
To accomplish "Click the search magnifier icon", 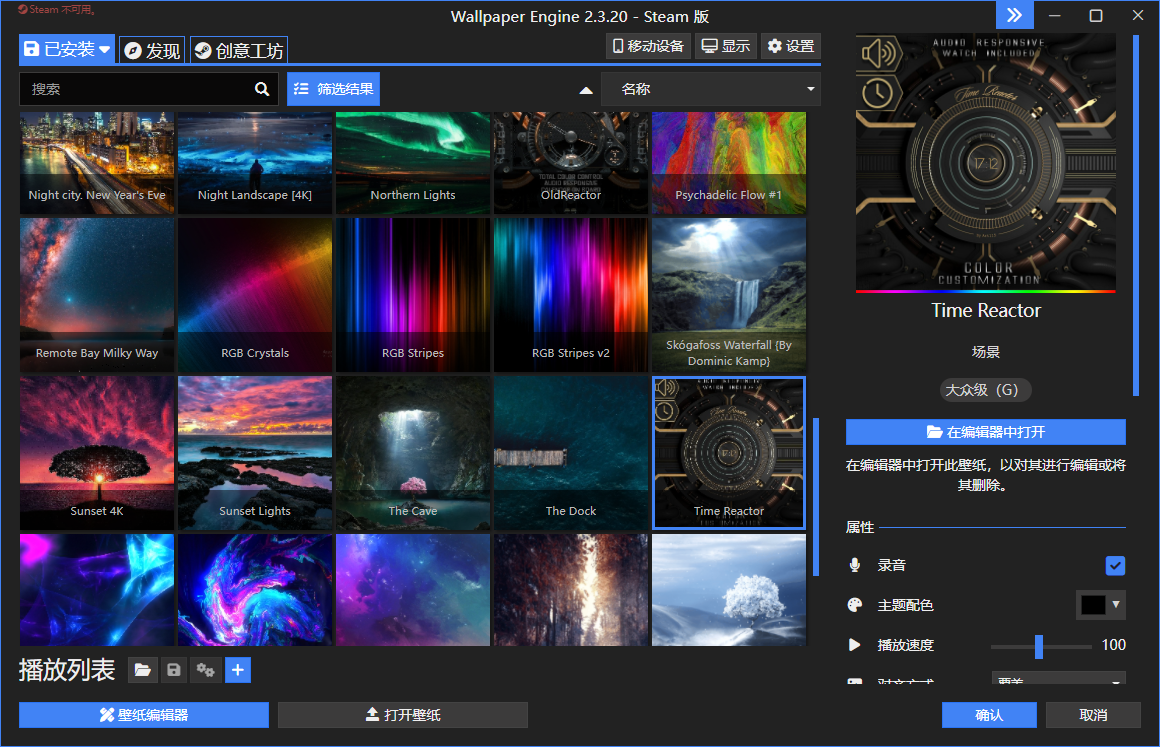I will coord(262,89).
